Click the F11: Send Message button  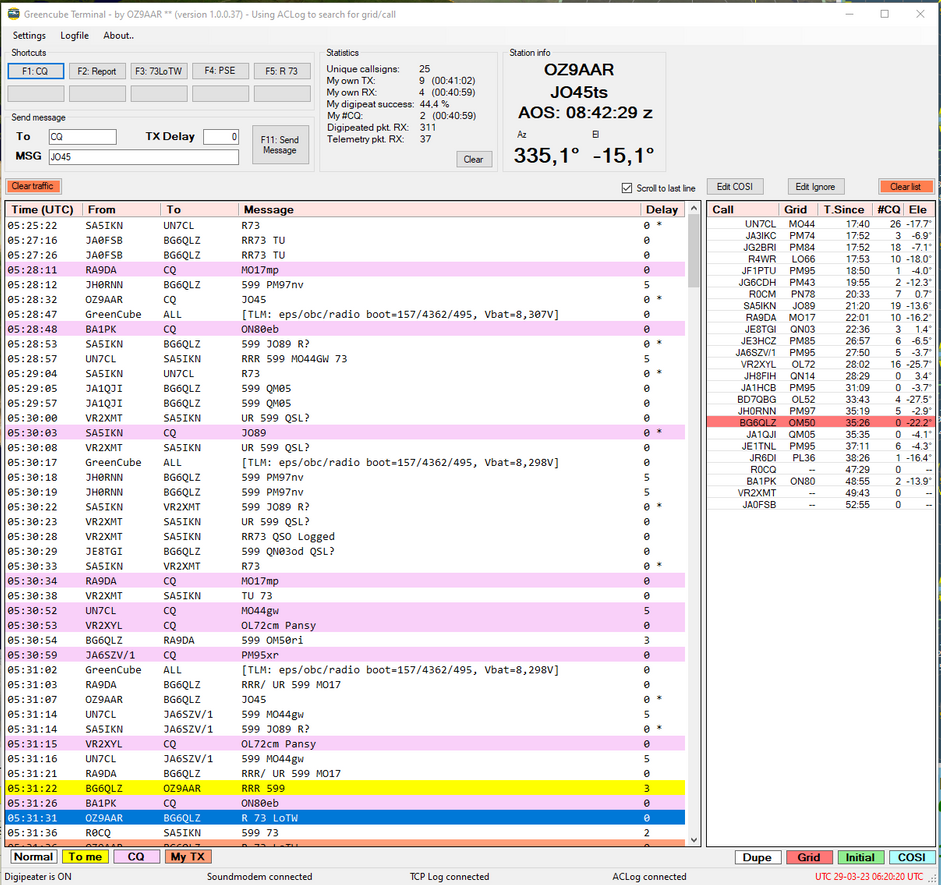pyautogui.click(x=280, y=145)
